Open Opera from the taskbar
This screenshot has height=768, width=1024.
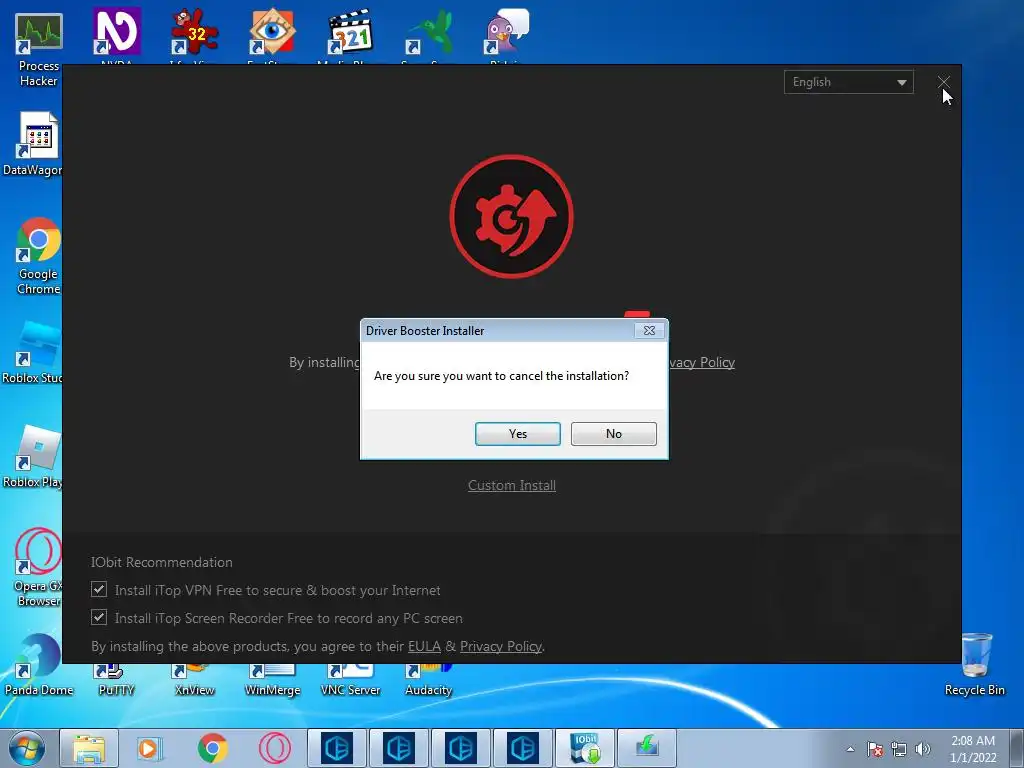pyautogui.click(x=275, y=748)
